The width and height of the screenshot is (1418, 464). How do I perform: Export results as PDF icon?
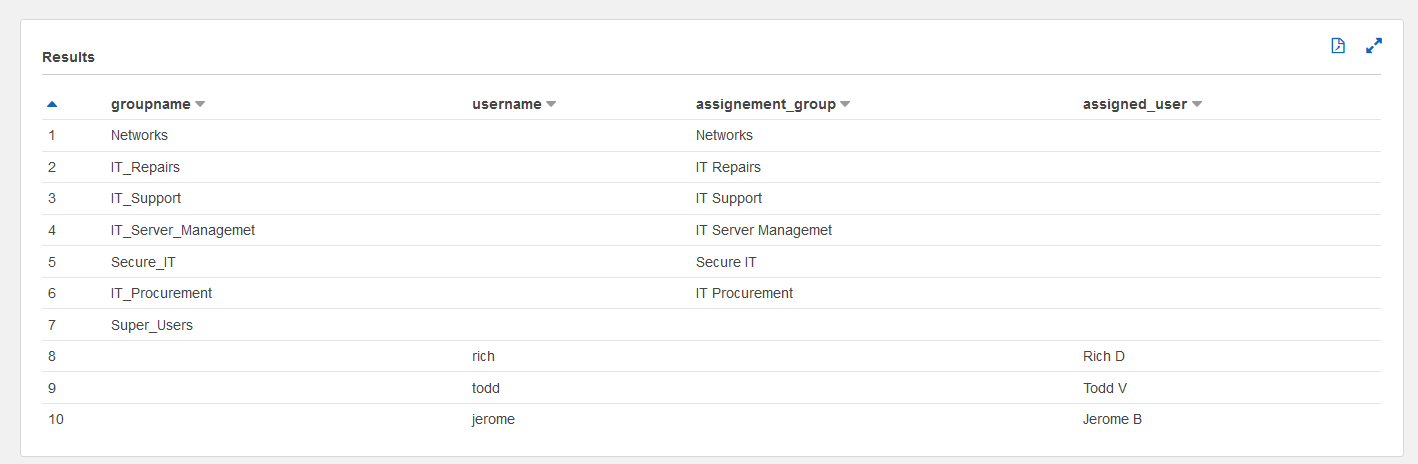tap(1338, 46)
